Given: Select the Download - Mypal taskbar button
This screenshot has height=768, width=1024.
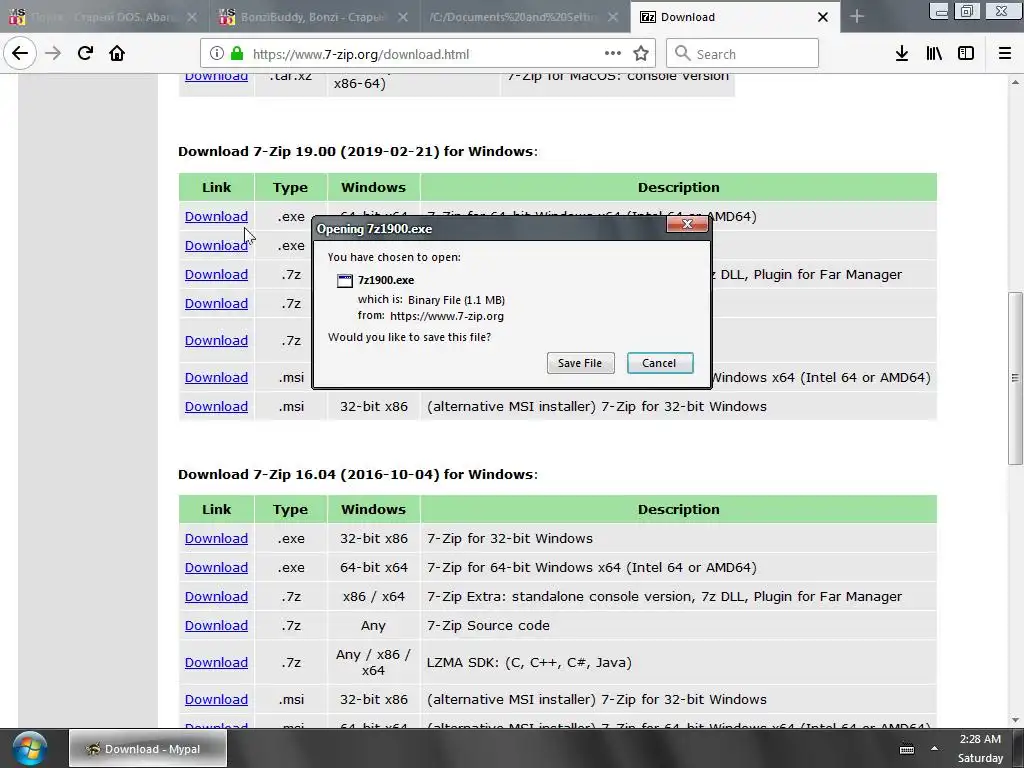Looking at the screenshot, I should (148, 748).
